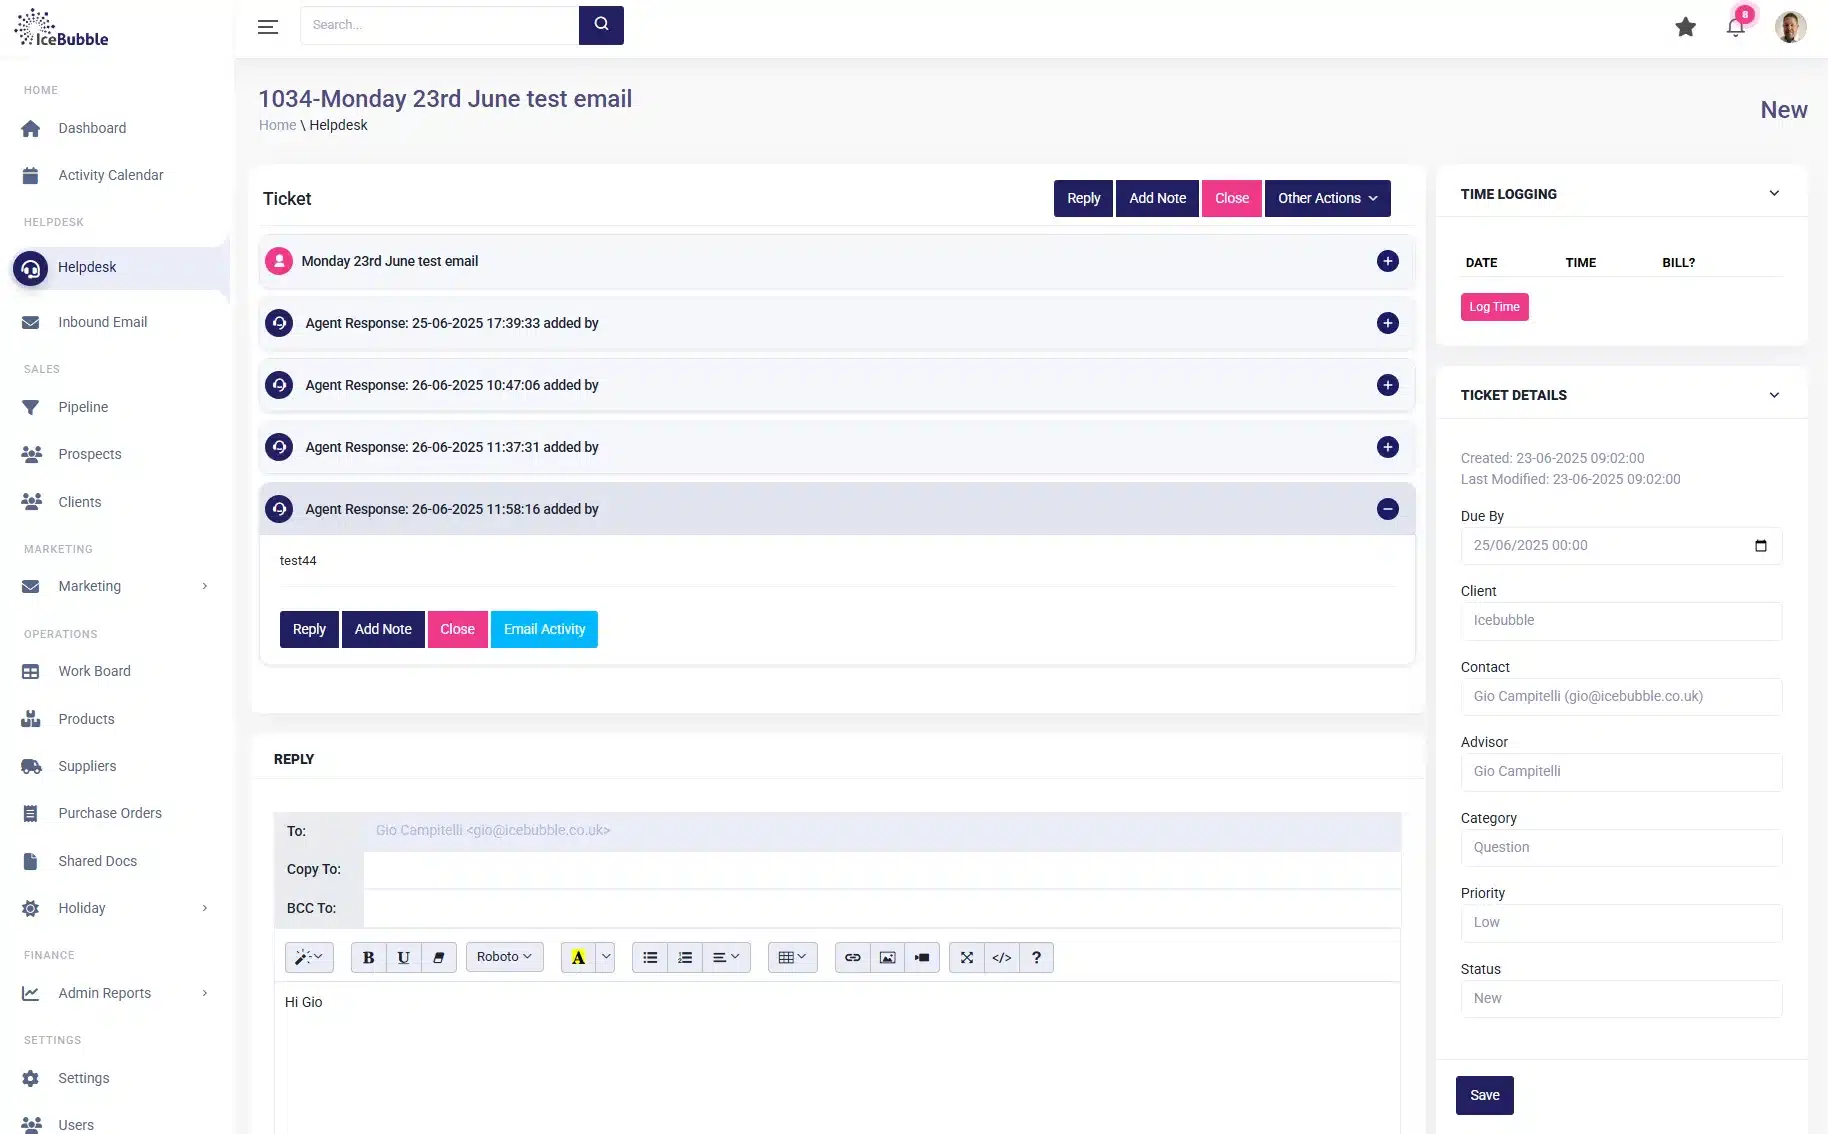
Task: Switch editor to code view
Action: (x=1001, y=957)
